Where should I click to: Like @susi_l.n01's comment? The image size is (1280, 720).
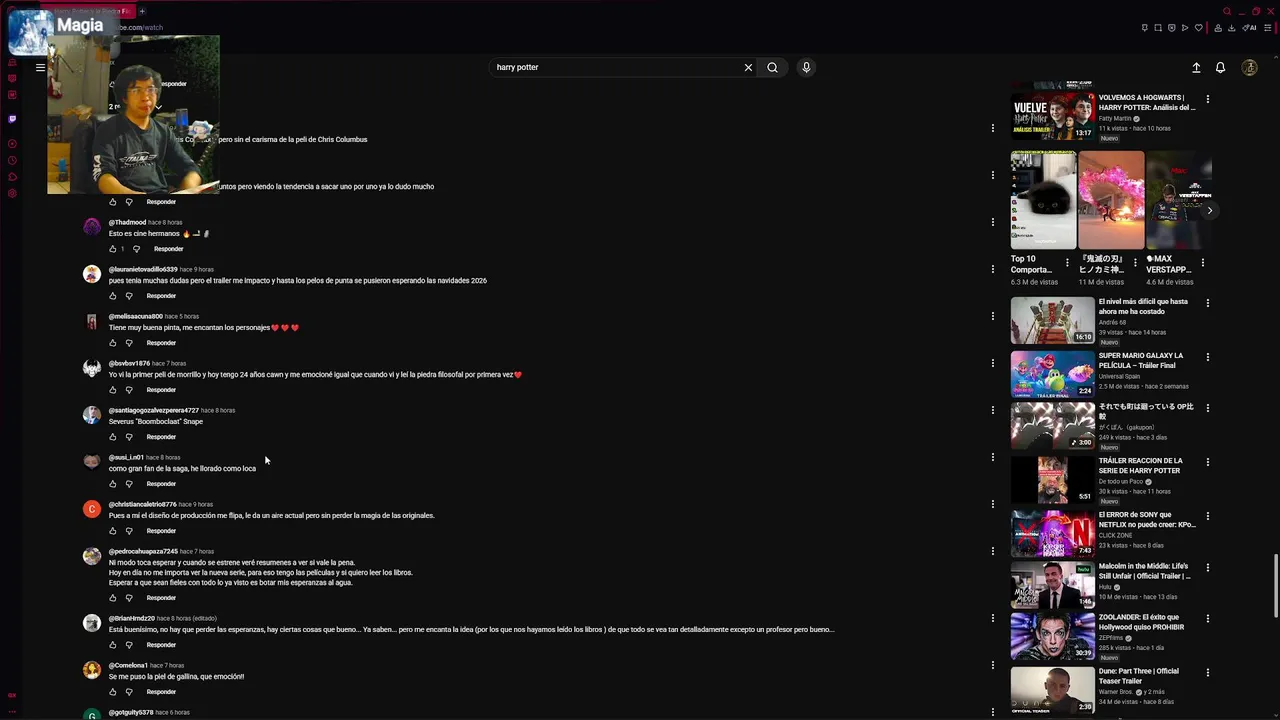[x=113, y=484]
